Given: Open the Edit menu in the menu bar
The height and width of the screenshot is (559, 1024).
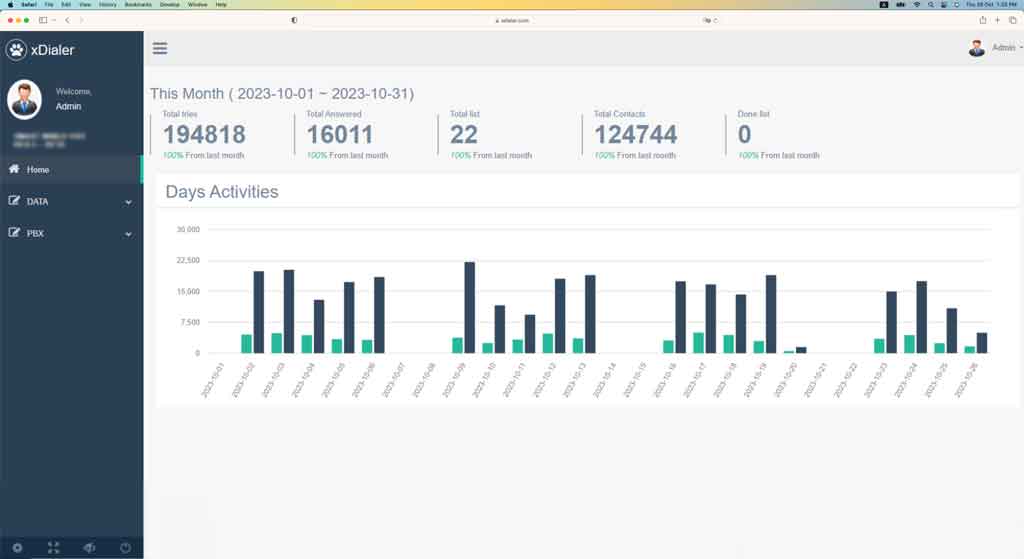Looking at the screenshot, I should 66,4.
